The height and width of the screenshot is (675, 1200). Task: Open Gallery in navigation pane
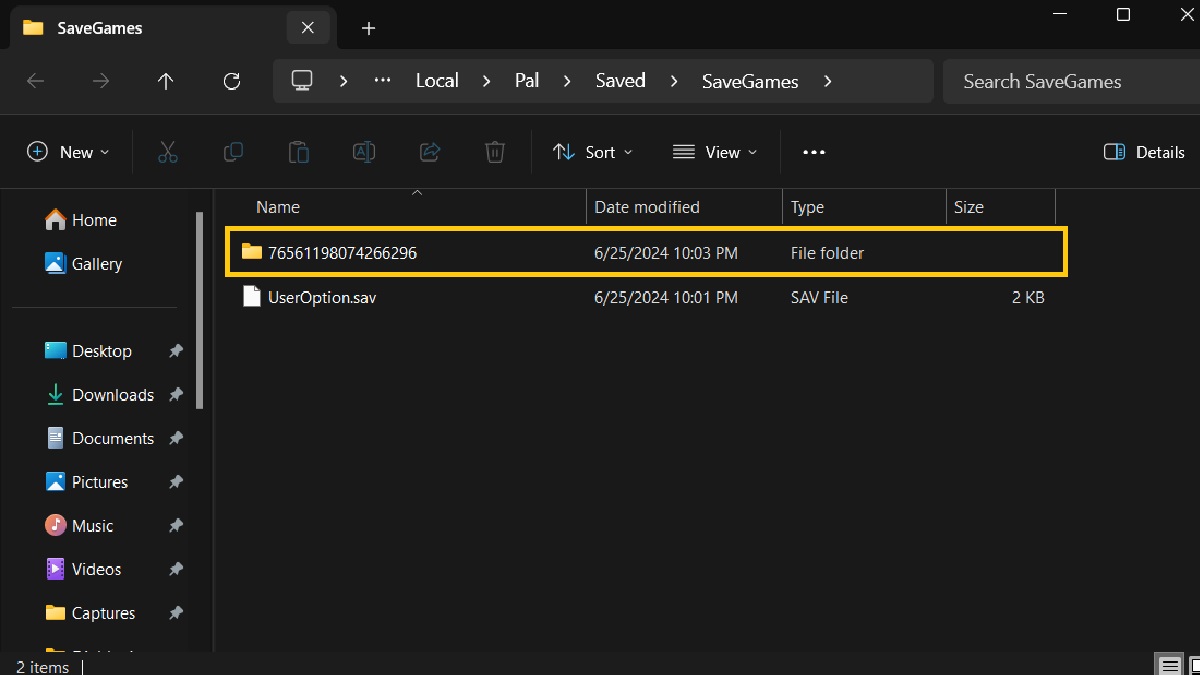tap(84, 264)
